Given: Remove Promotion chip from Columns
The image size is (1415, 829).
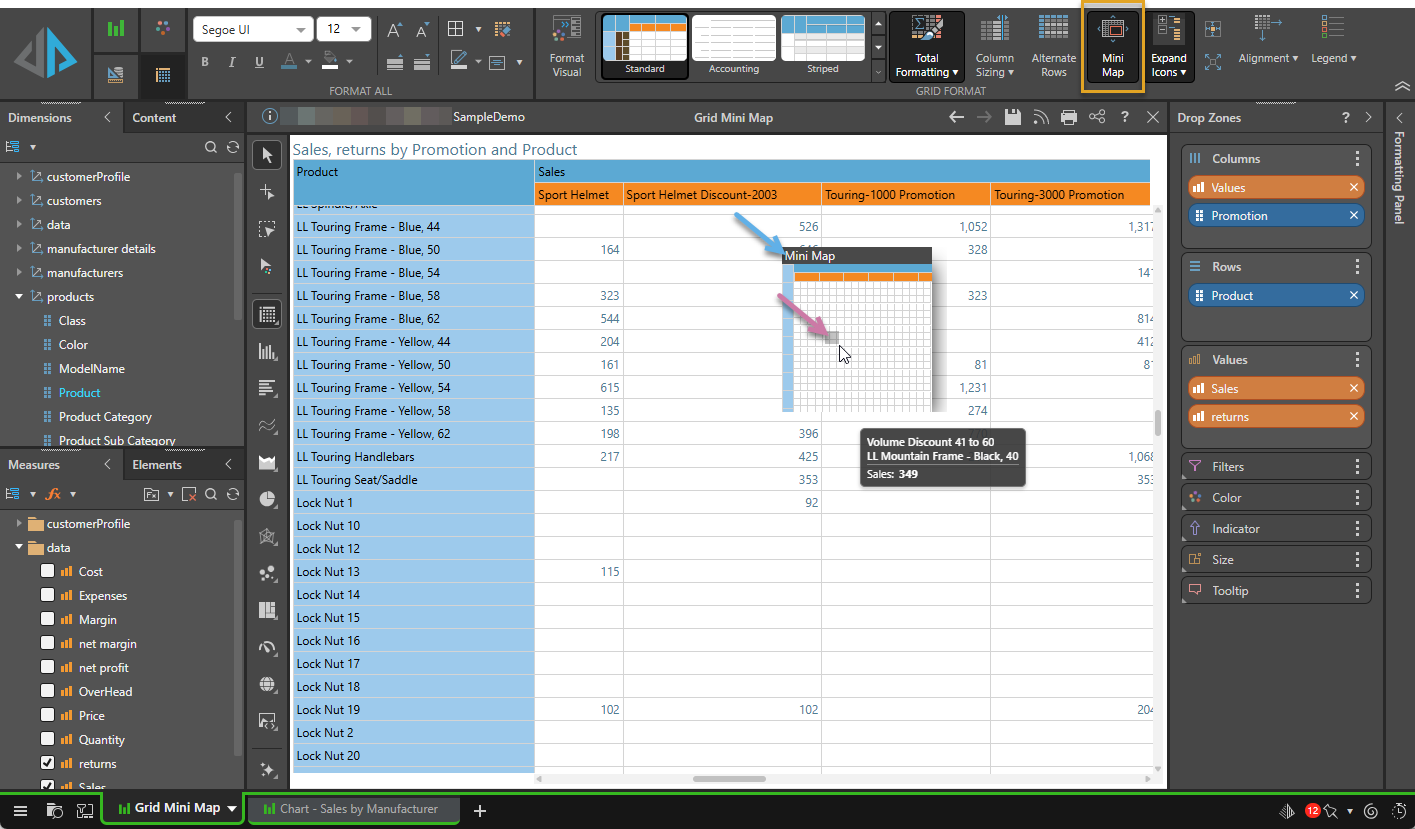Looking at the screenshot, I should pyautogui.click(x=1353, y=216).
